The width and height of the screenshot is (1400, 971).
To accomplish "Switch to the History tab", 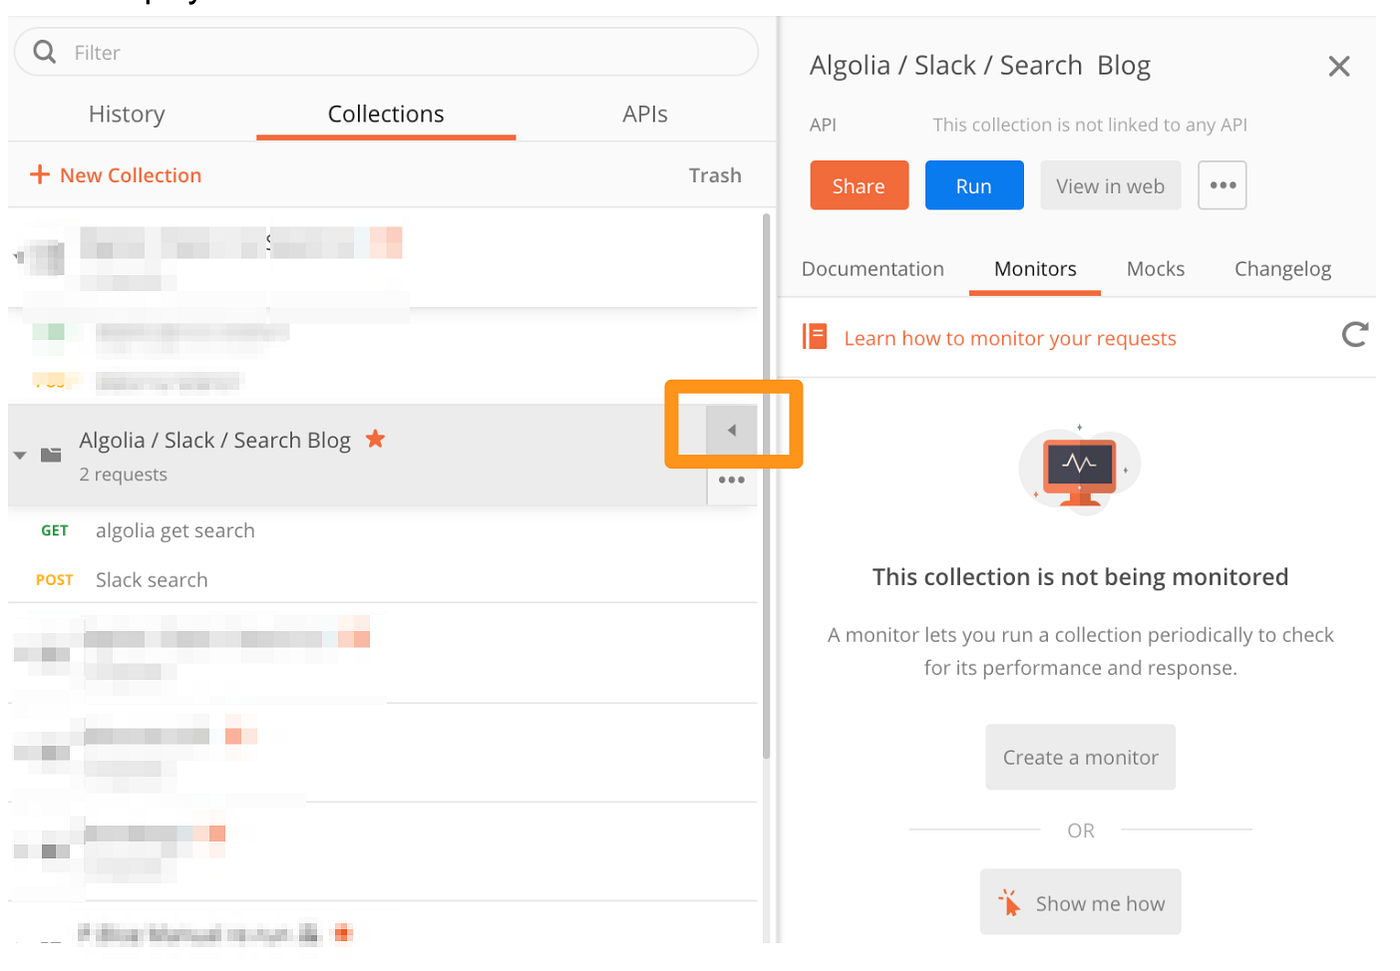I will coord(127,114).
